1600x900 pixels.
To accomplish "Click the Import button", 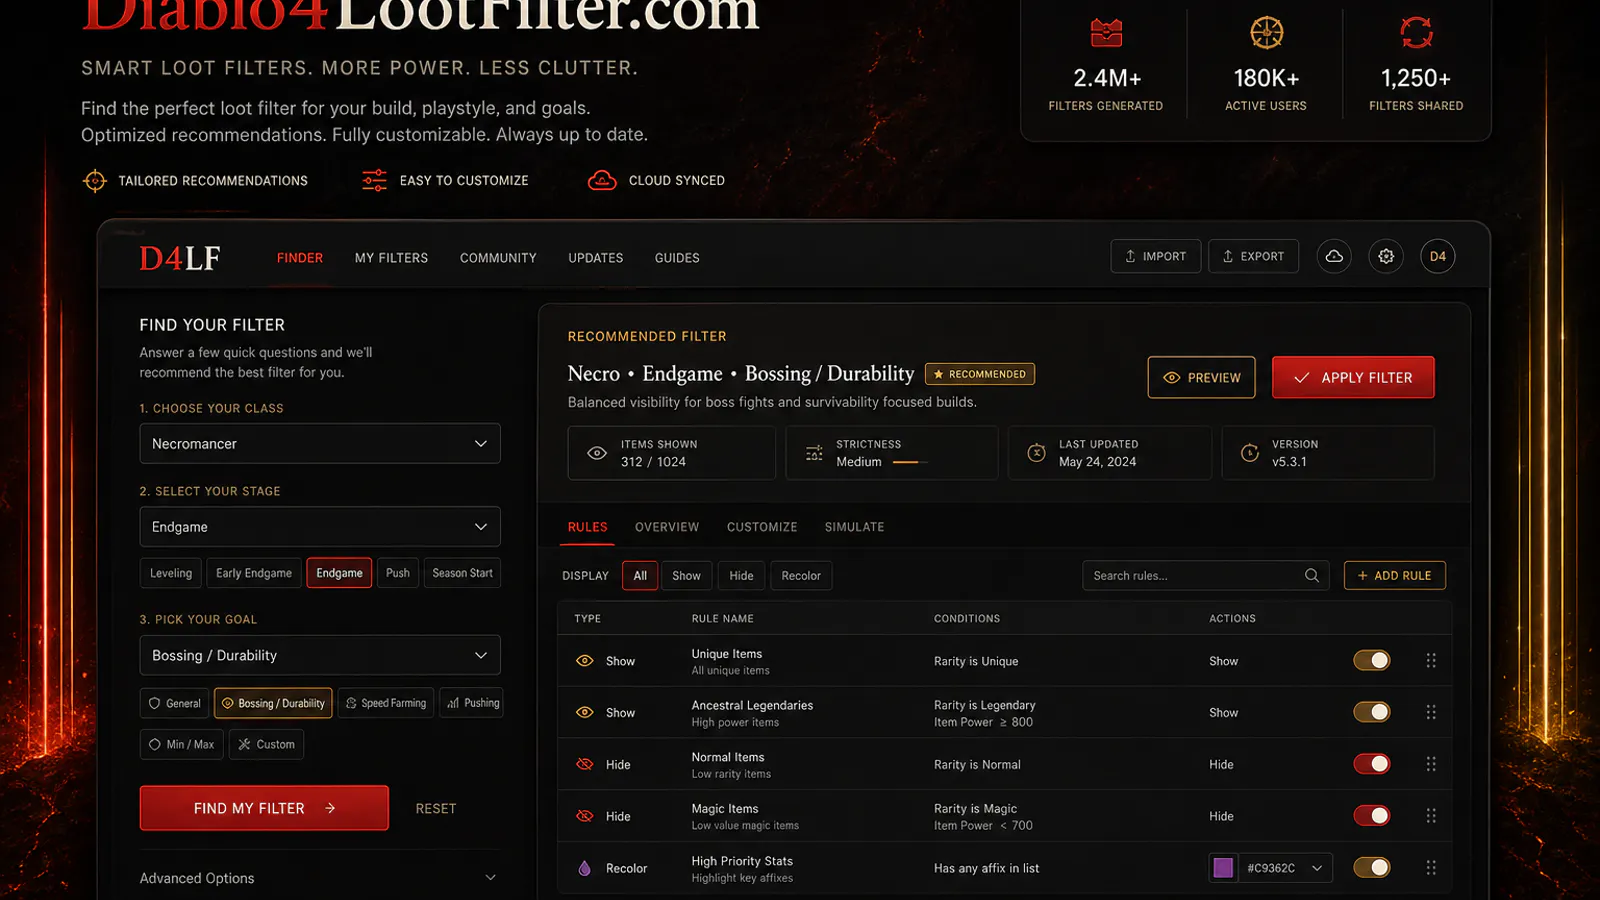I will coord(1156,257).
